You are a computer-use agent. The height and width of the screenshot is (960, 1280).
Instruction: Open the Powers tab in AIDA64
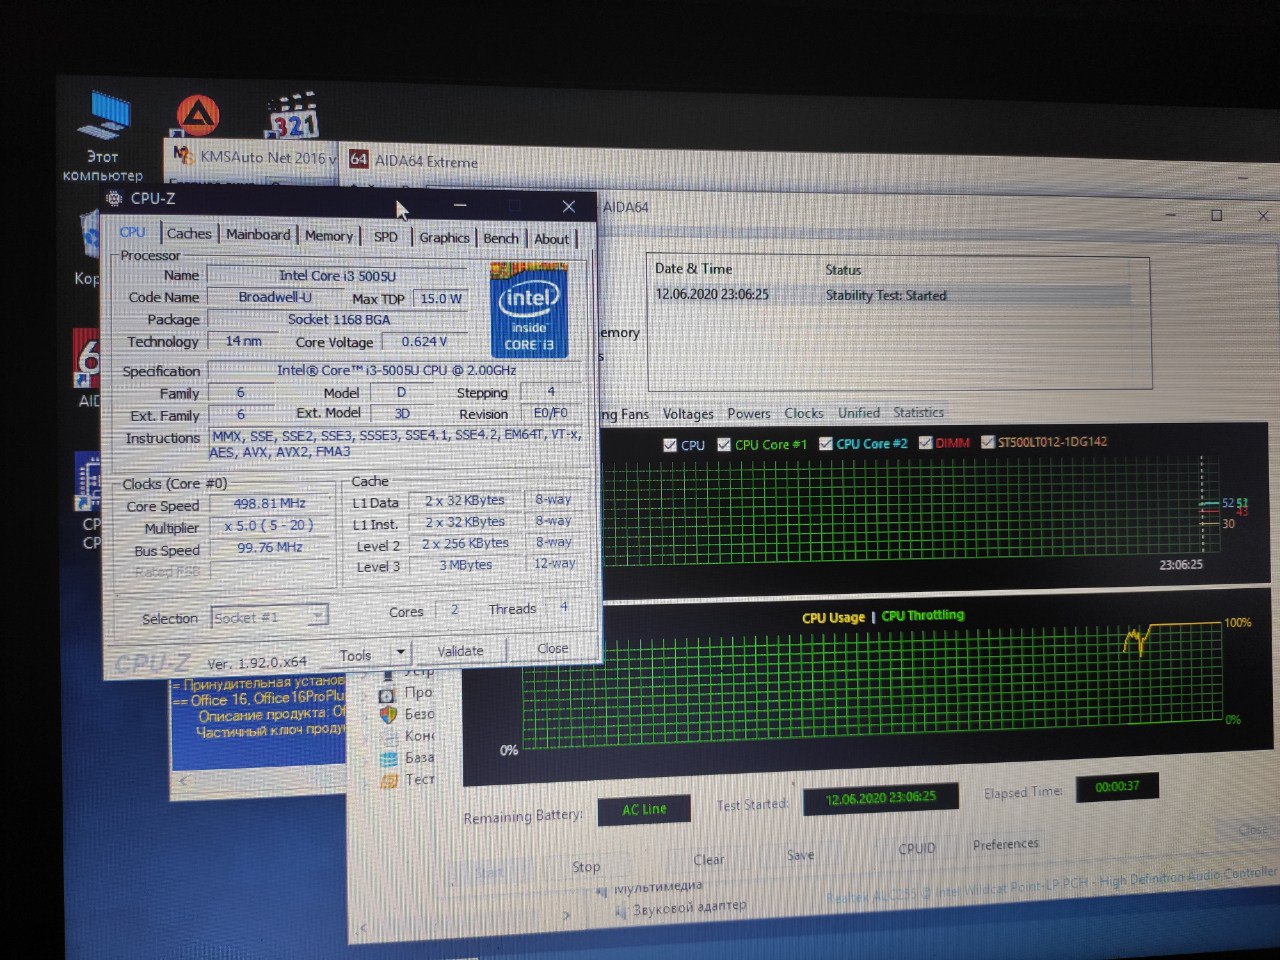coord(749,413)
